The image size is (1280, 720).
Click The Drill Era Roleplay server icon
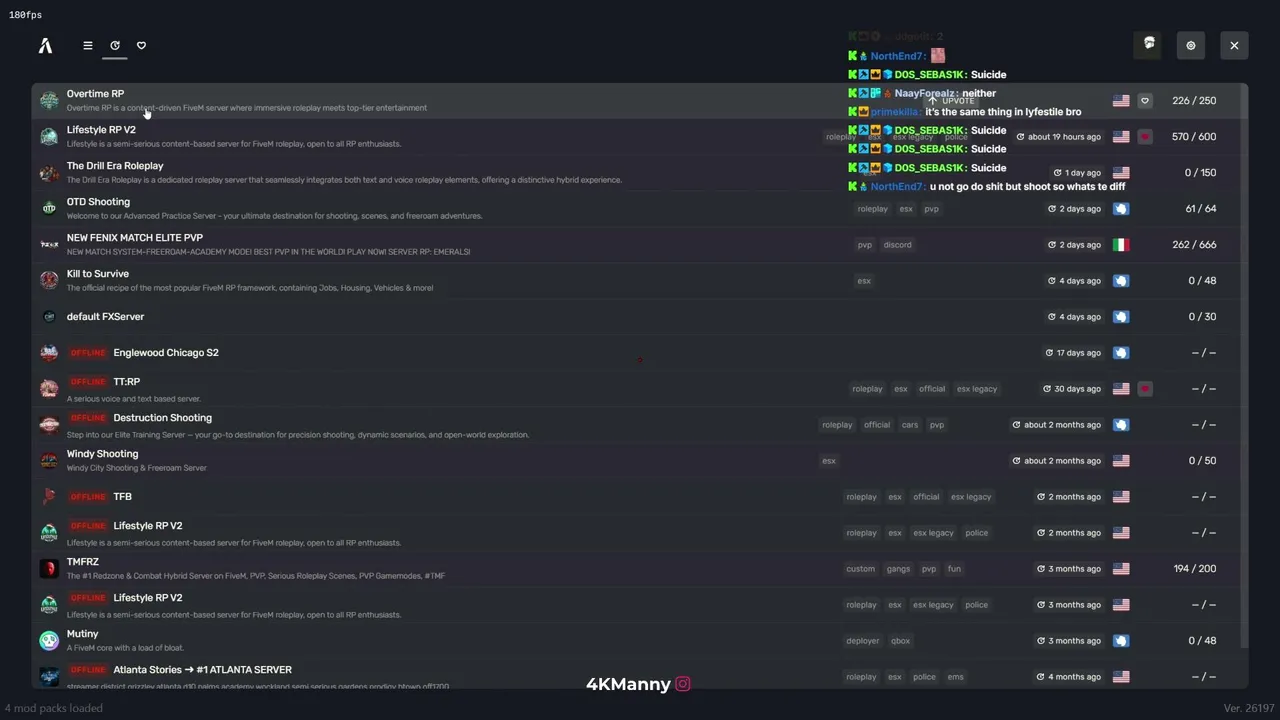[x=49, y=172]
